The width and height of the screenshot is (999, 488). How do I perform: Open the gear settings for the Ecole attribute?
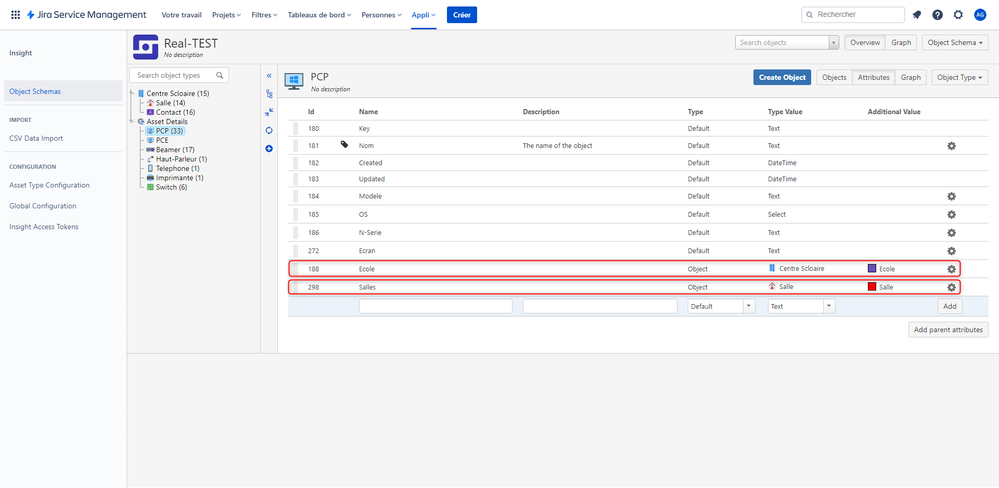[x=951, y=269]
